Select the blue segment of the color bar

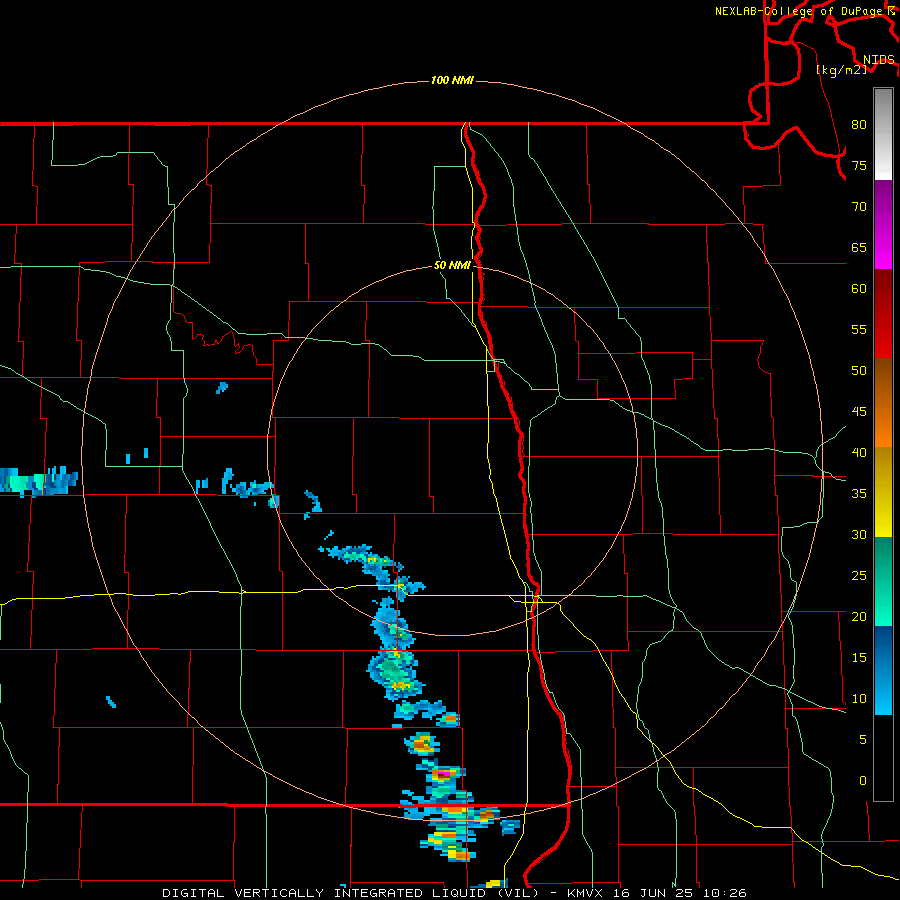coord(883,670)
